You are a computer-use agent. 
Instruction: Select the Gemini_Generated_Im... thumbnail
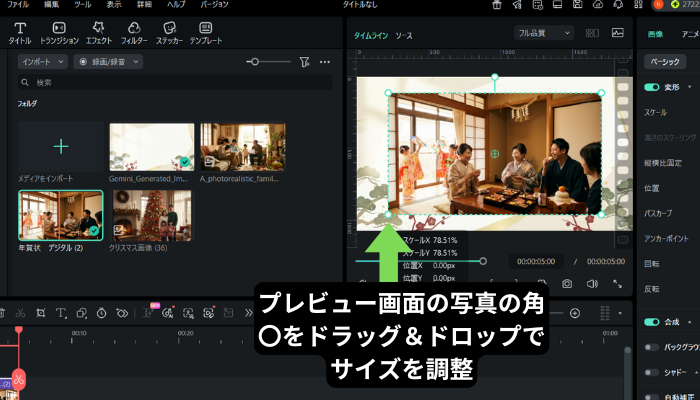pyautogui.click(x=152, y=147)
